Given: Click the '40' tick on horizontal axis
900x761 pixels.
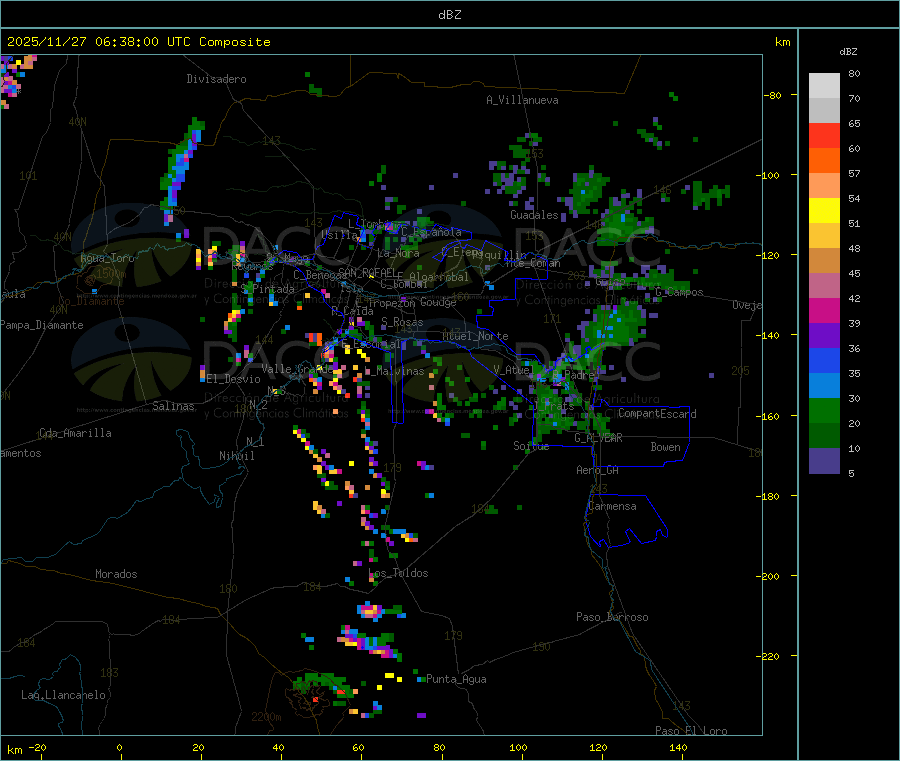Looking at the screenshot, I should (x=278, y=748).
